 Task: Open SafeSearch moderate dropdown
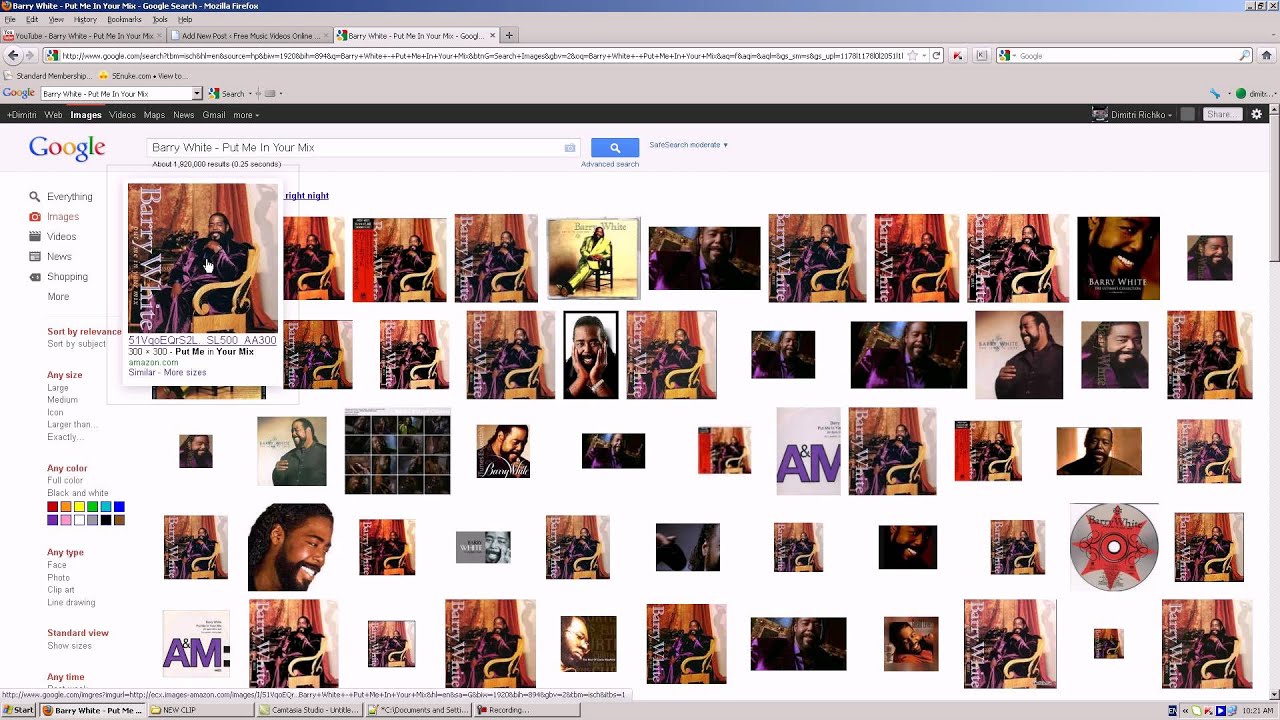[689, 145]
